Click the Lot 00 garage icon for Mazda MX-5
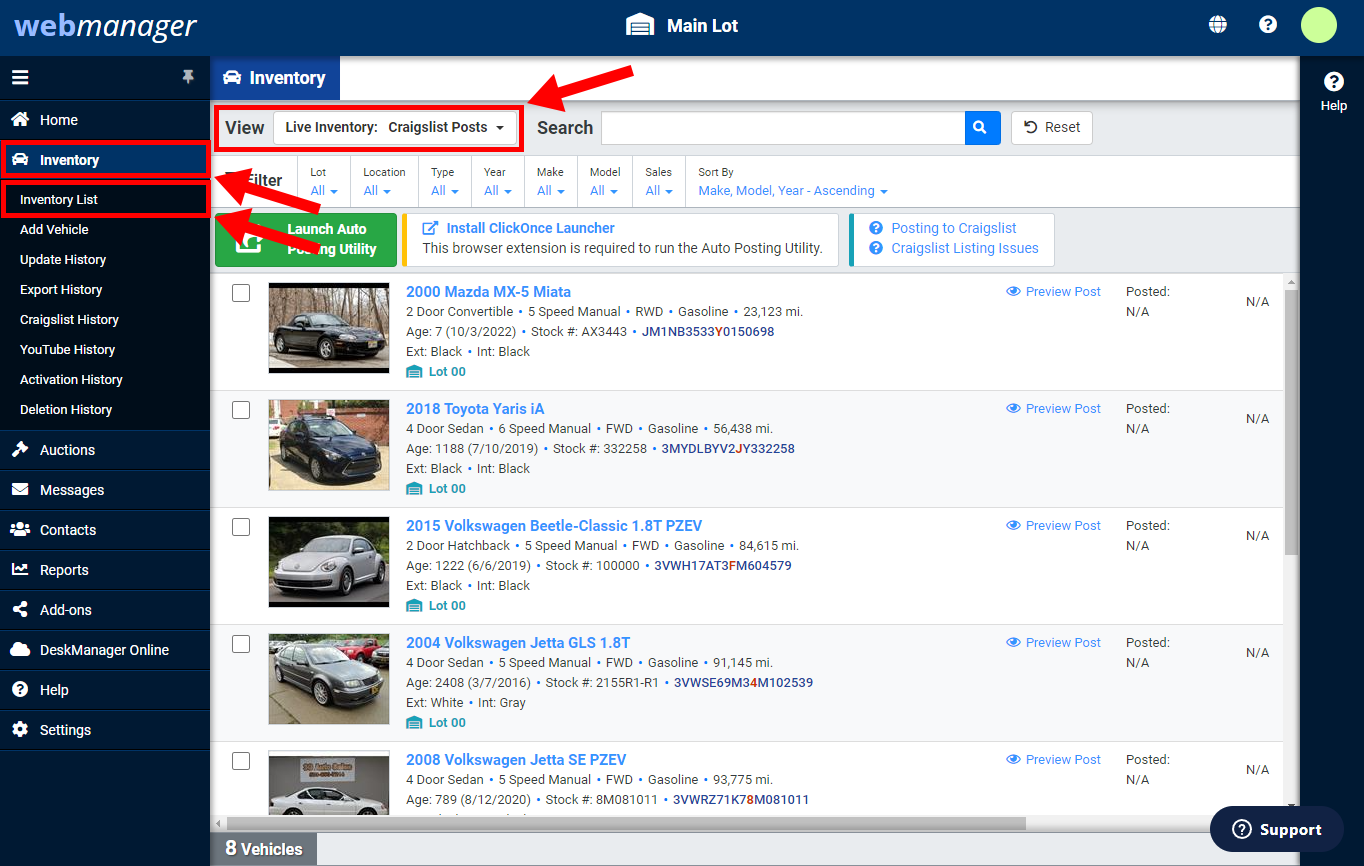The image size is (1364, 866). click(415, 372)
